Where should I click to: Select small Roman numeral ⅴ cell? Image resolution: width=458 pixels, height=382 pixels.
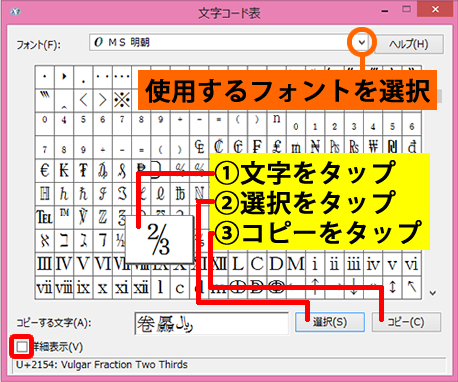tap(393, 264)
